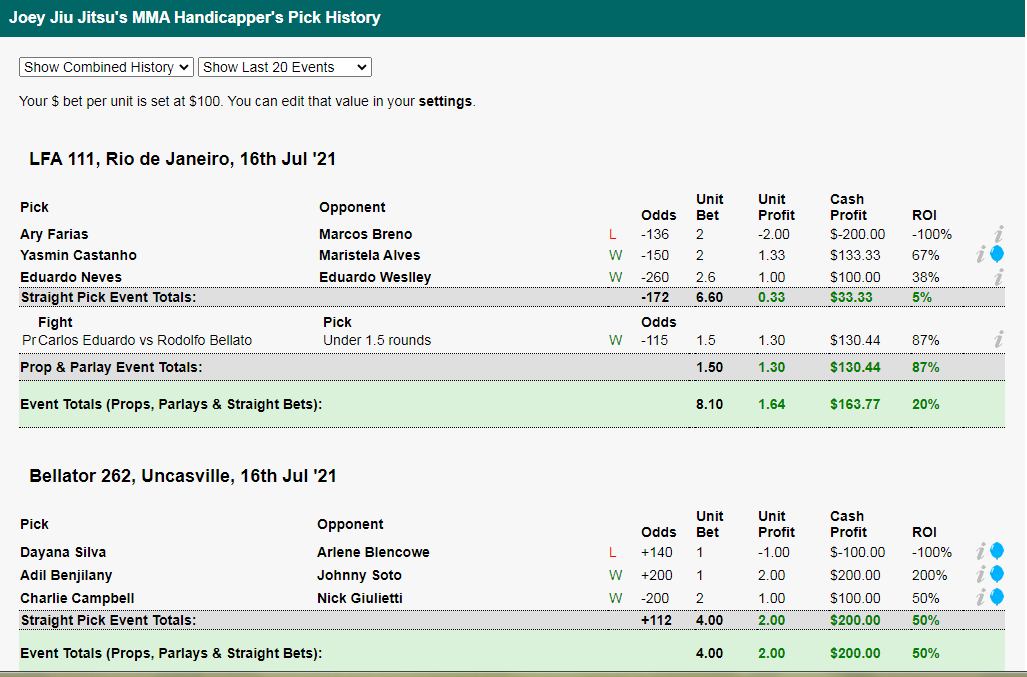
Task: Click the info icon for Ary Farias pick
Action: [x=998, y=234]
